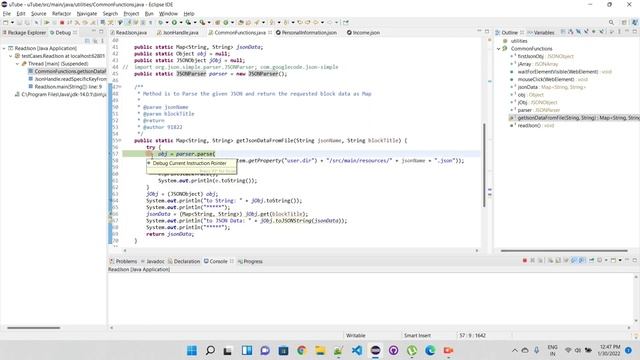Screen dimensions: 640x360
Task: Click the Debug bug launch icon
Action: [x=160, y=22]
